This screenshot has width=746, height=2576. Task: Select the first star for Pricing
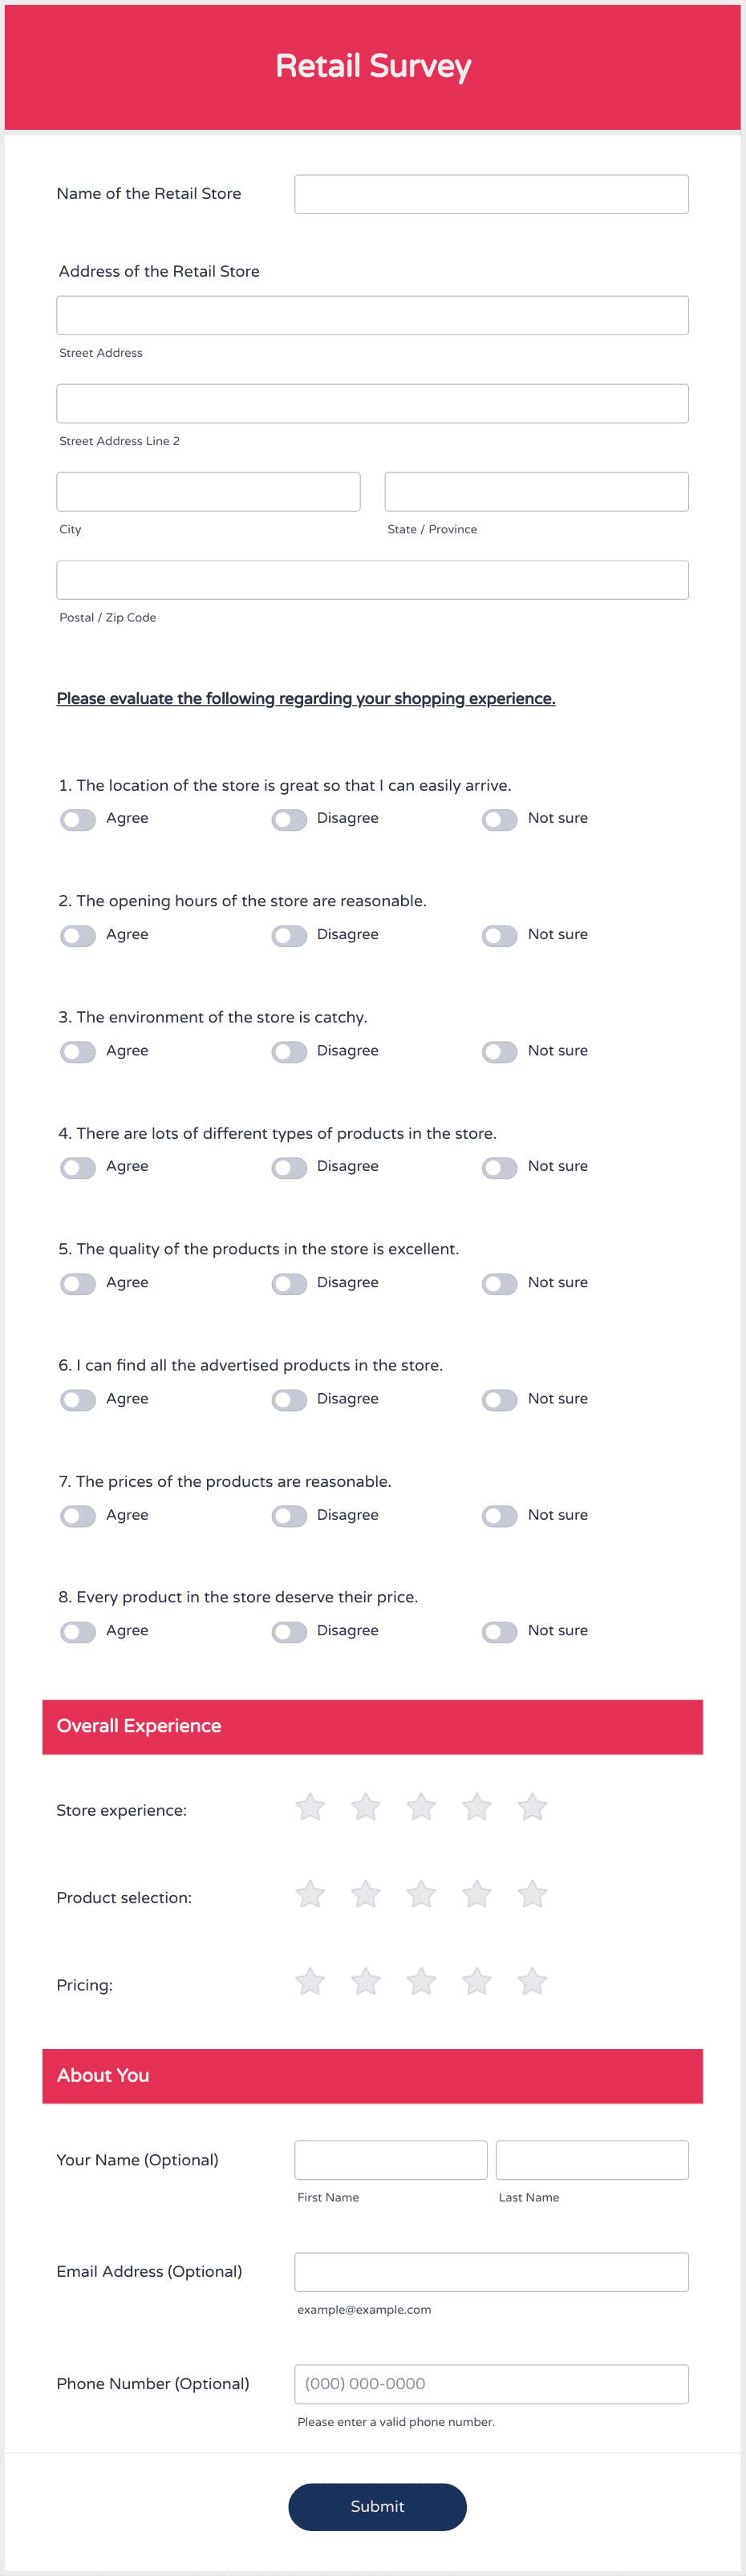pos(310,1981)
